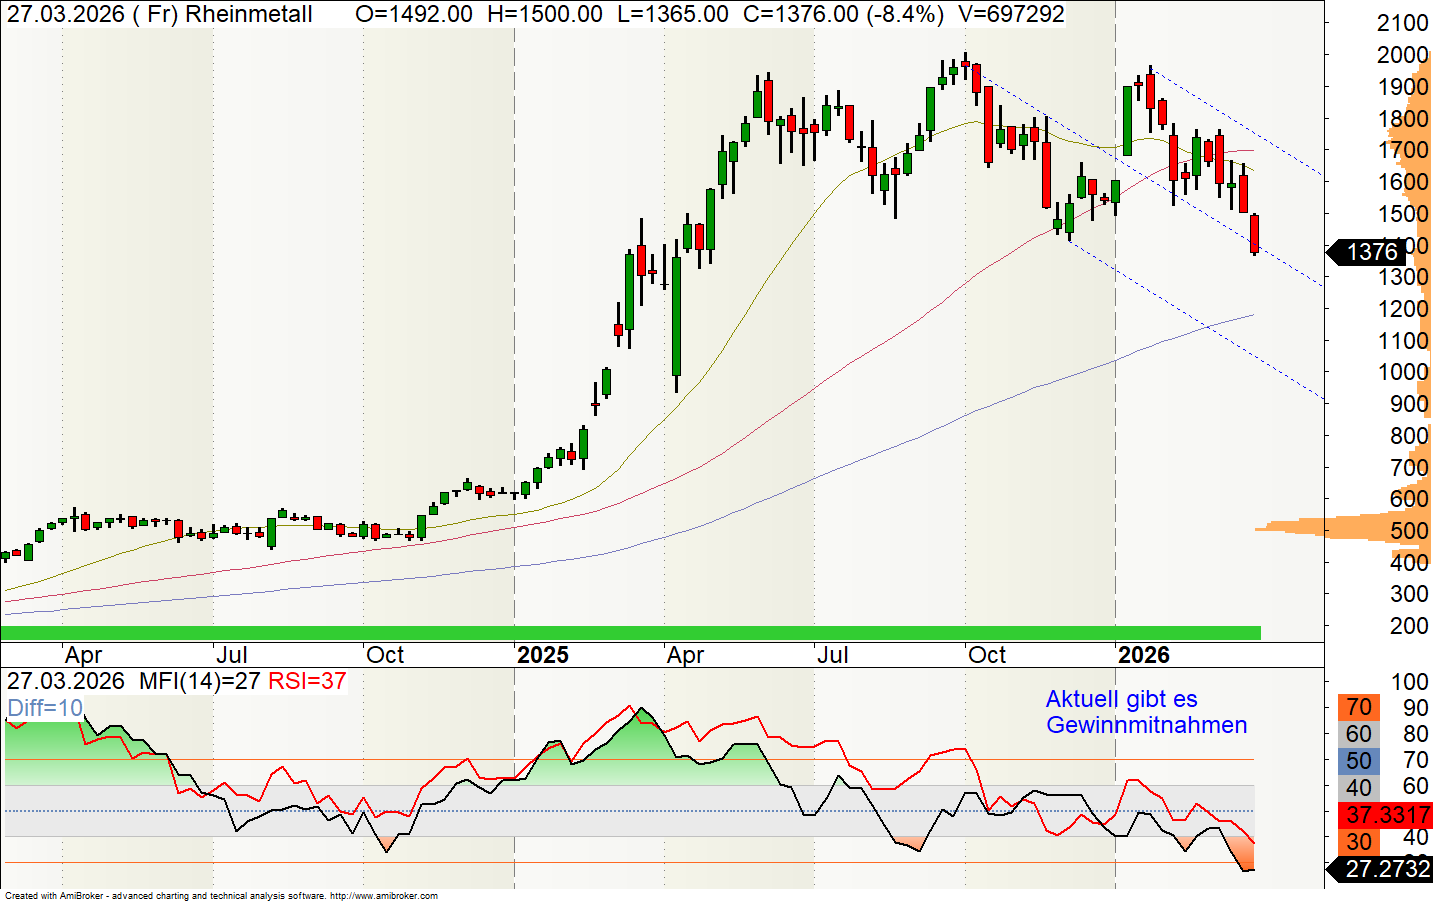Click the Diff=10 indicator label
1433x902 pixels.
[x=45, y=708]
